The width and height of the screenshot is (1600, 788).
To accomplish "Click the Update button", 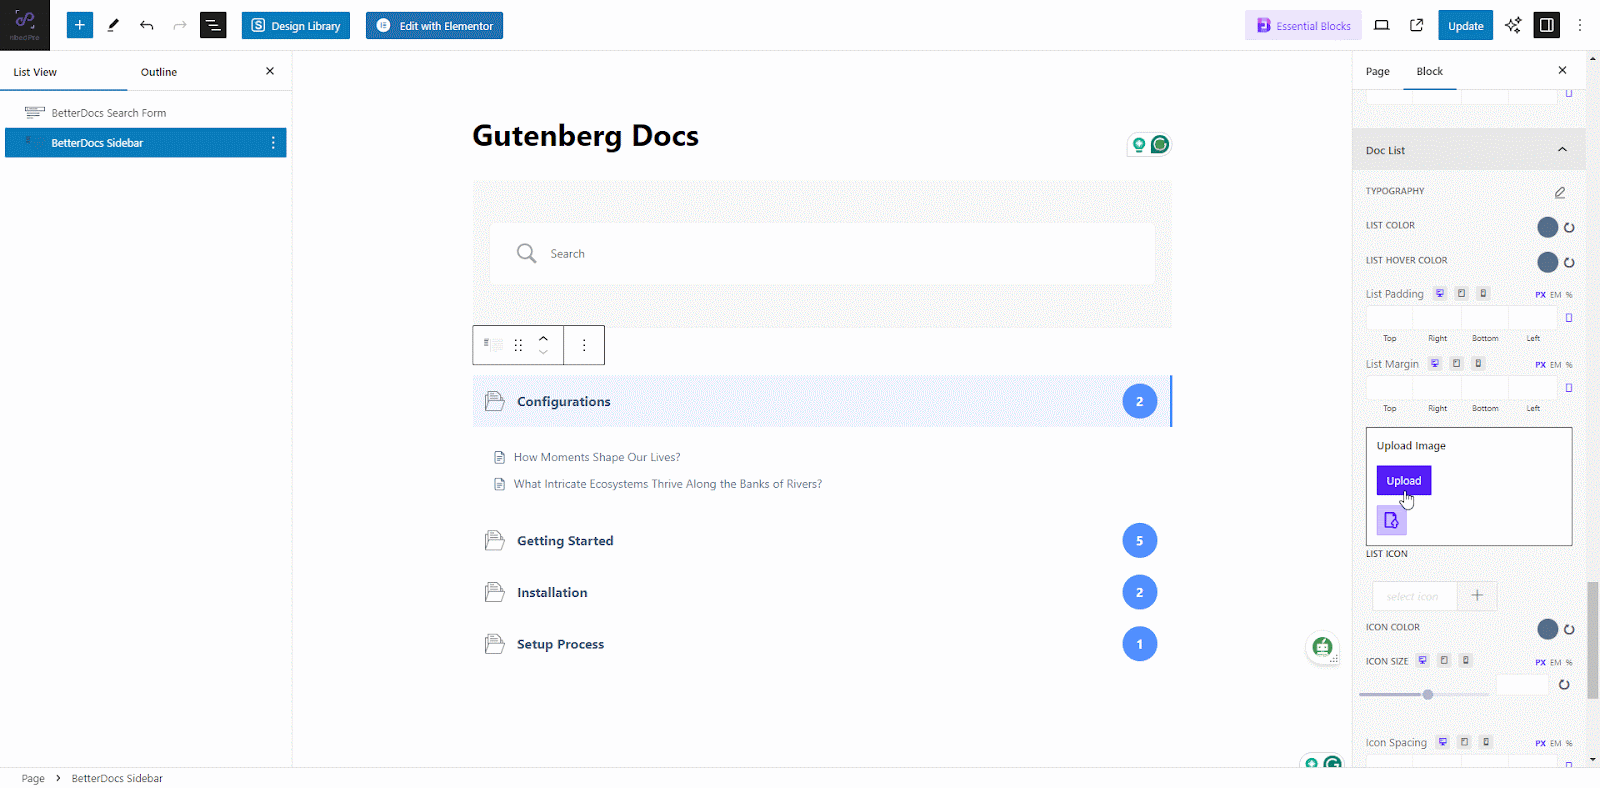I will coord(1465,24).
